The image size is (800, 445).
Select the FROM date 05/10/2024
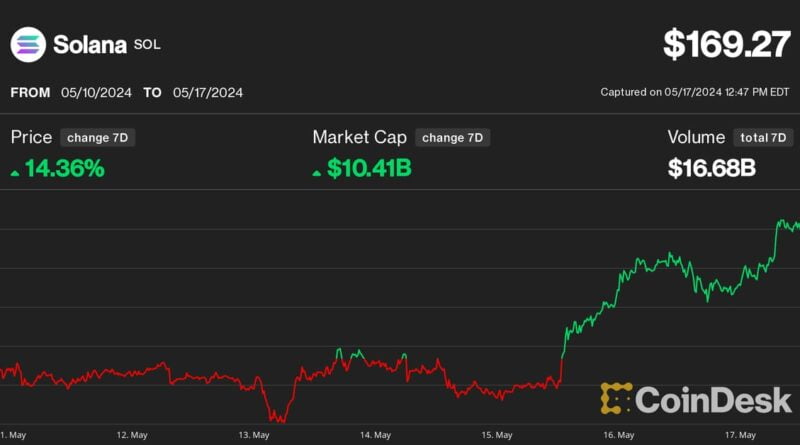click(97, 92)
